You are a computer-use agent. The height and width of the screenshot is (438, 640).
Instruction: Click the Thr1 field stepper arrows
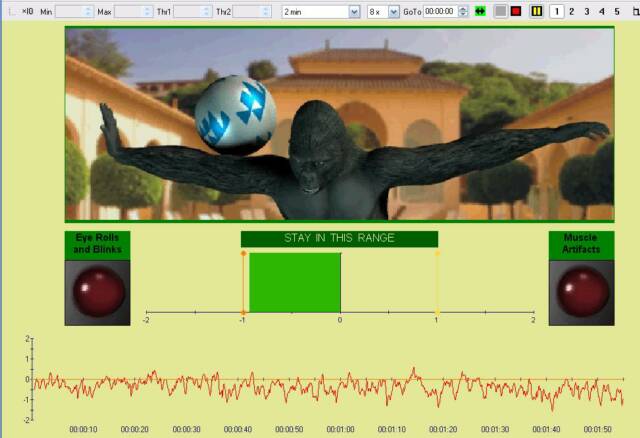207,12
